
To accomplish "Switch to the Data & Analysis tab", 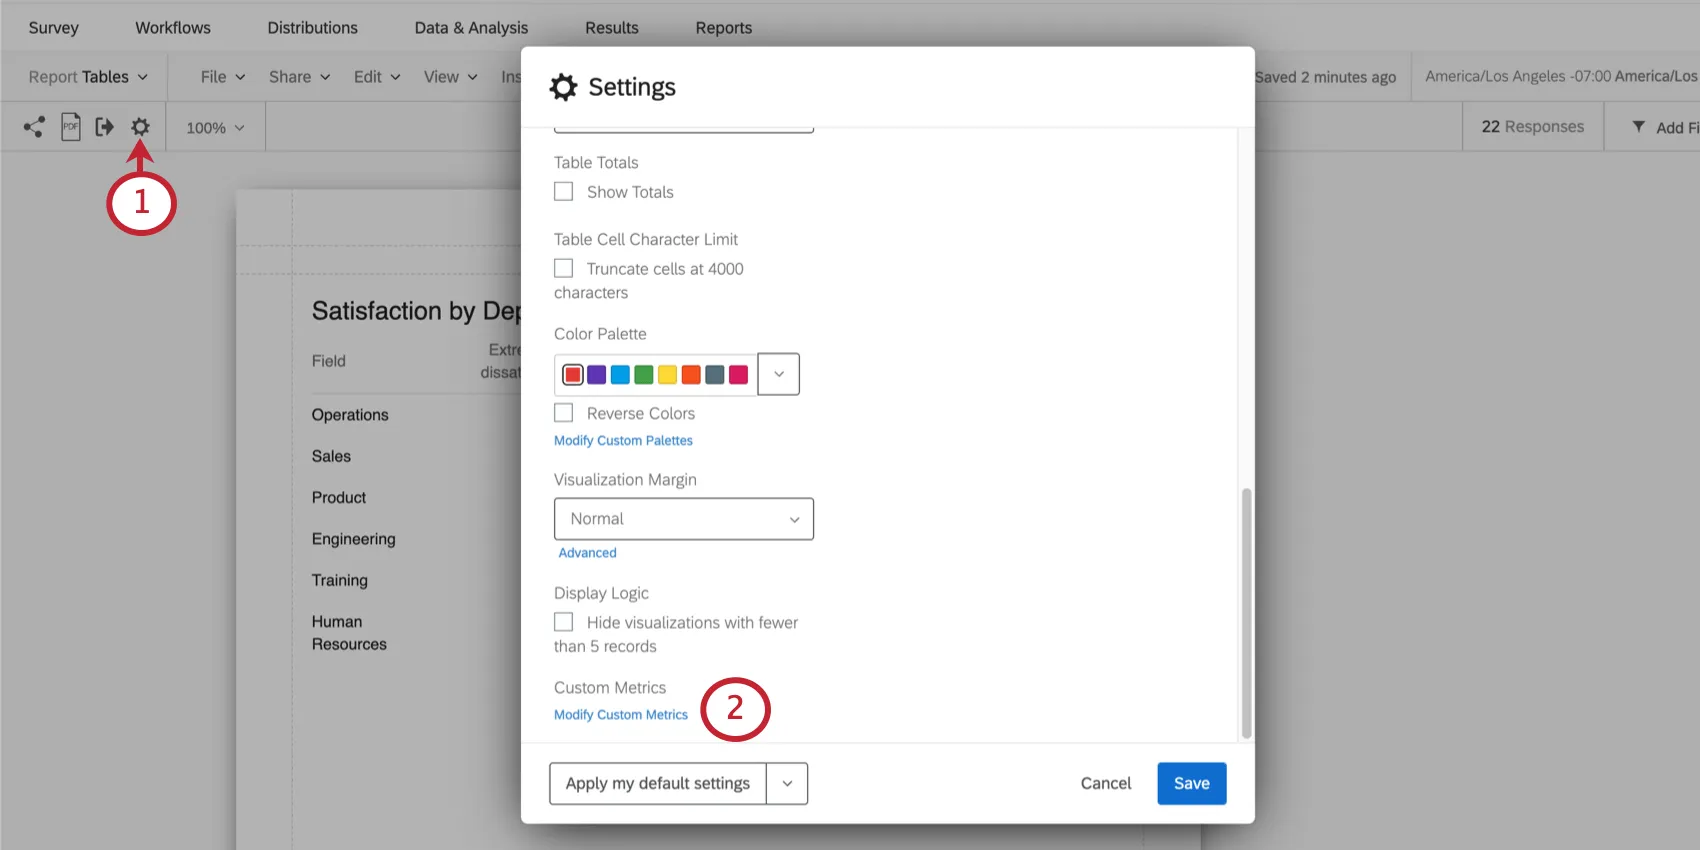I will [x=471, y=28].
